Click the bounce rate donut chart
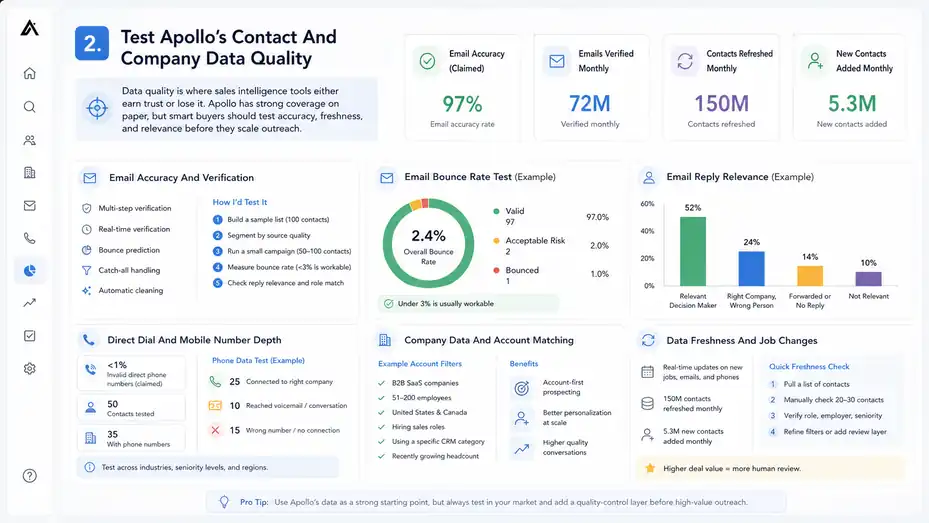This screenshot has height=523, width=929. point(428,244)
